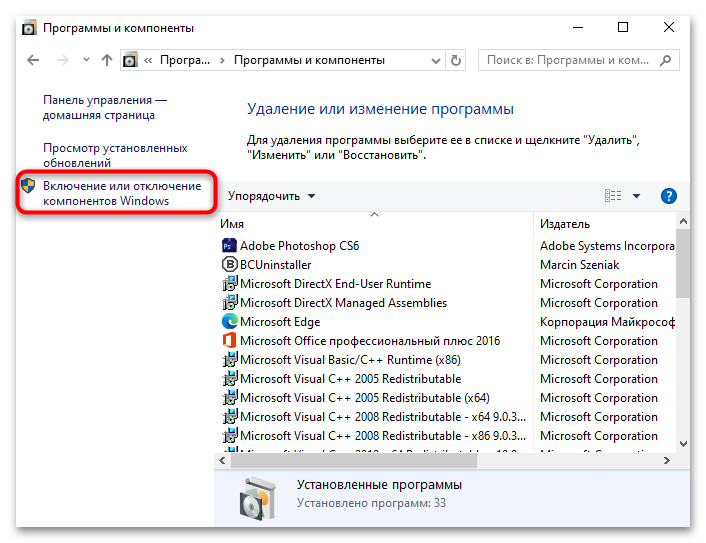Click the Microsoft Office icon
This screenshot has height=543, width=706.
[x=229, y=340]
